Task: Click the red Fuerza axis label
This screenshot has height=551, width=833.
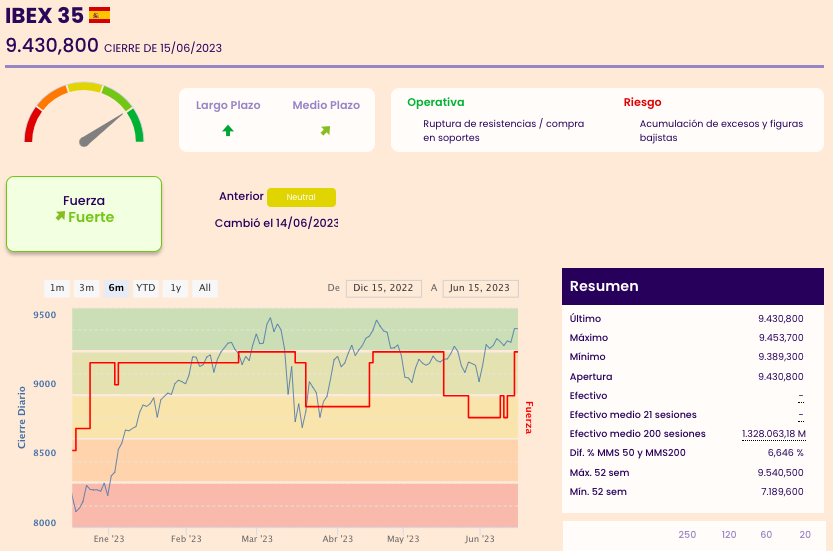Action: [x=529, y=418]
